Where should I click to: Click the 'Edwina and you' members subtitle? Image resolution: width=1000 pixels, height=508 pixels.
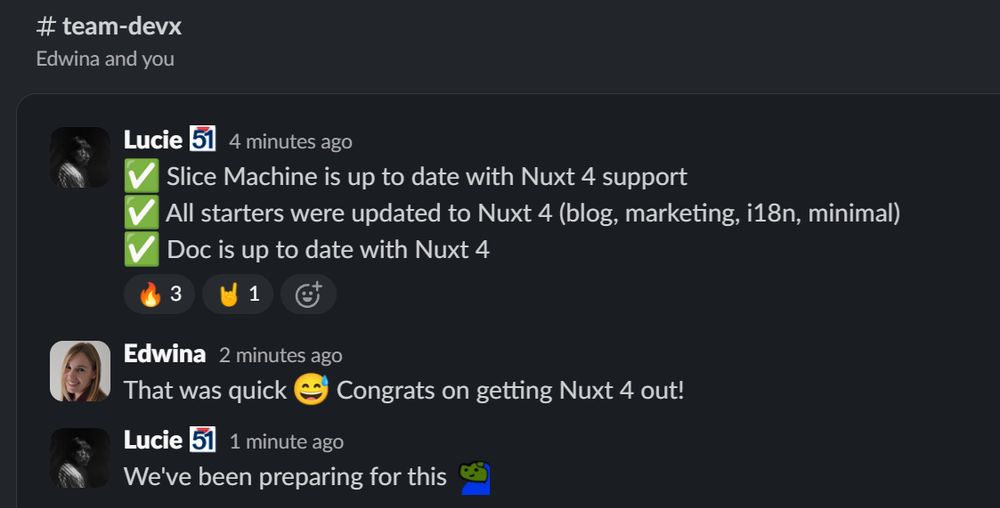(x=105, y=59)
